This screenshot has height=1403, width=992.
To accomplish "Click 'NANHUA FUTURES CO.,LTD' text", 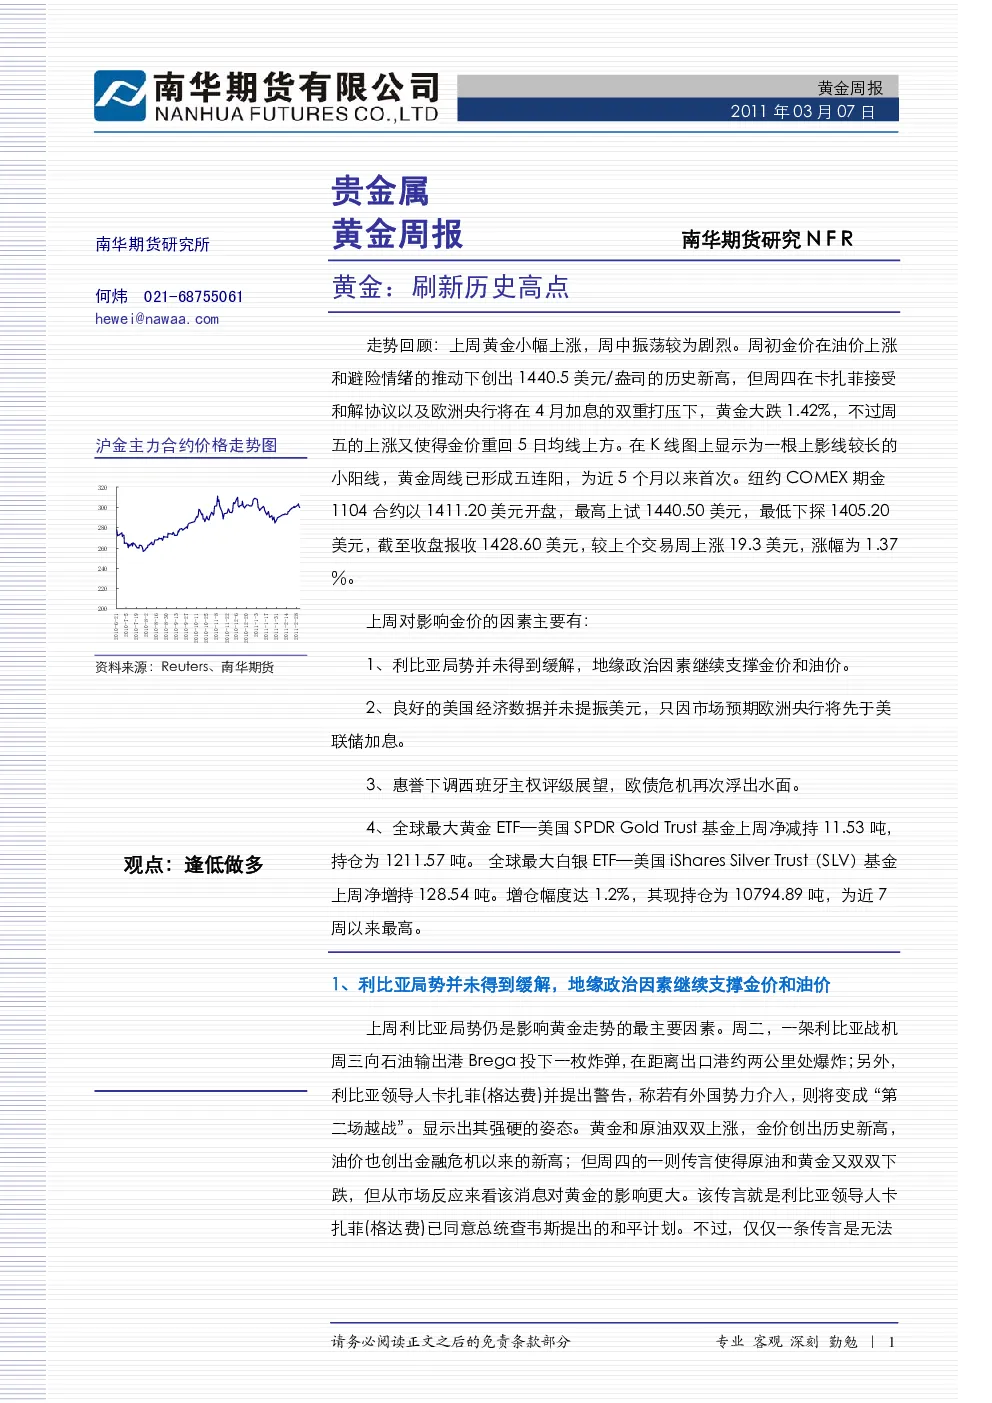I will (x=297, y=114).
